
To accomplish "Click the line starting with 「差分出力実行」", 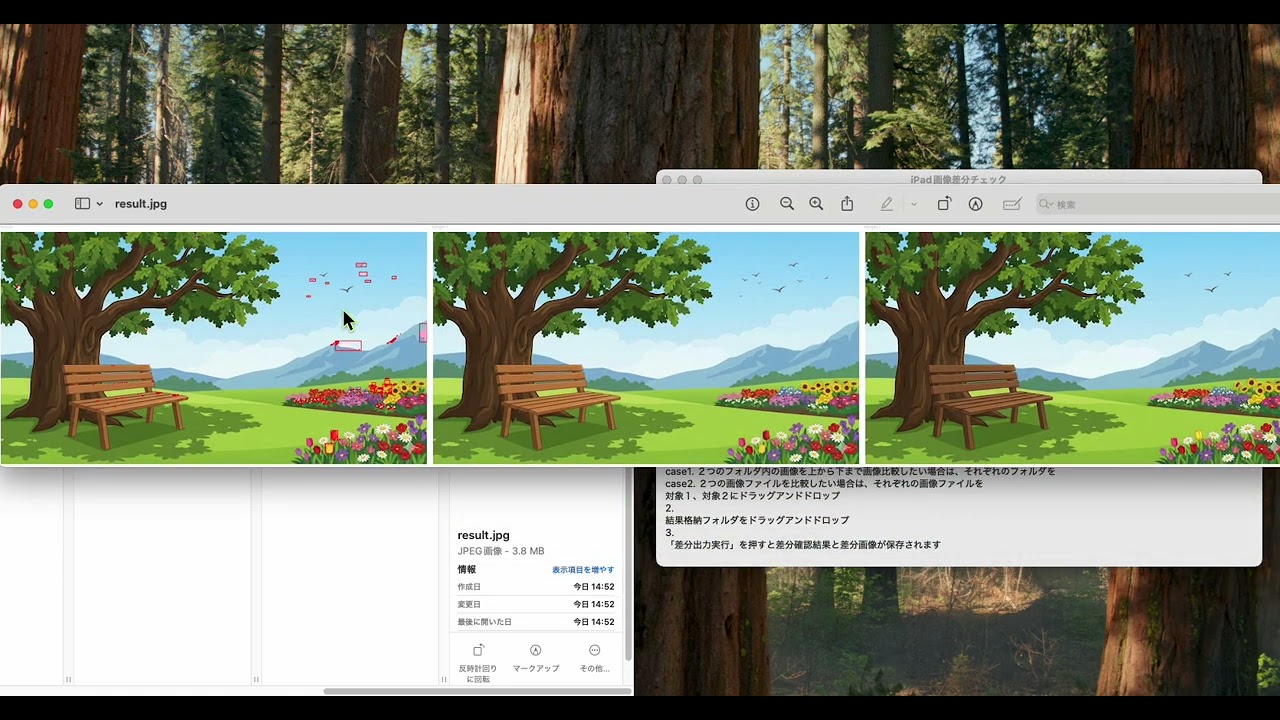I will [803, 546].
